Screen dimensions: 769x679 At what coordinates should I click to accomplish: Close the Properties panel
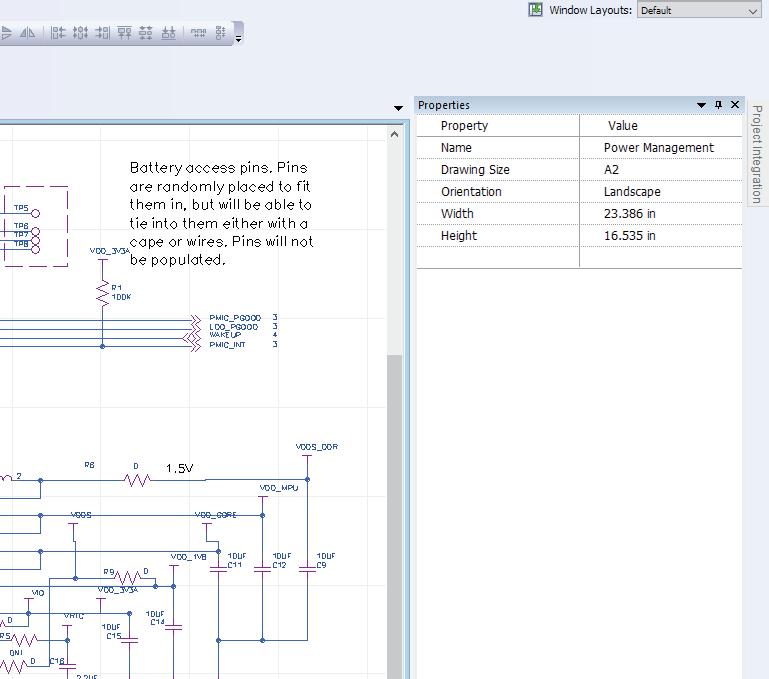(735, 104)
